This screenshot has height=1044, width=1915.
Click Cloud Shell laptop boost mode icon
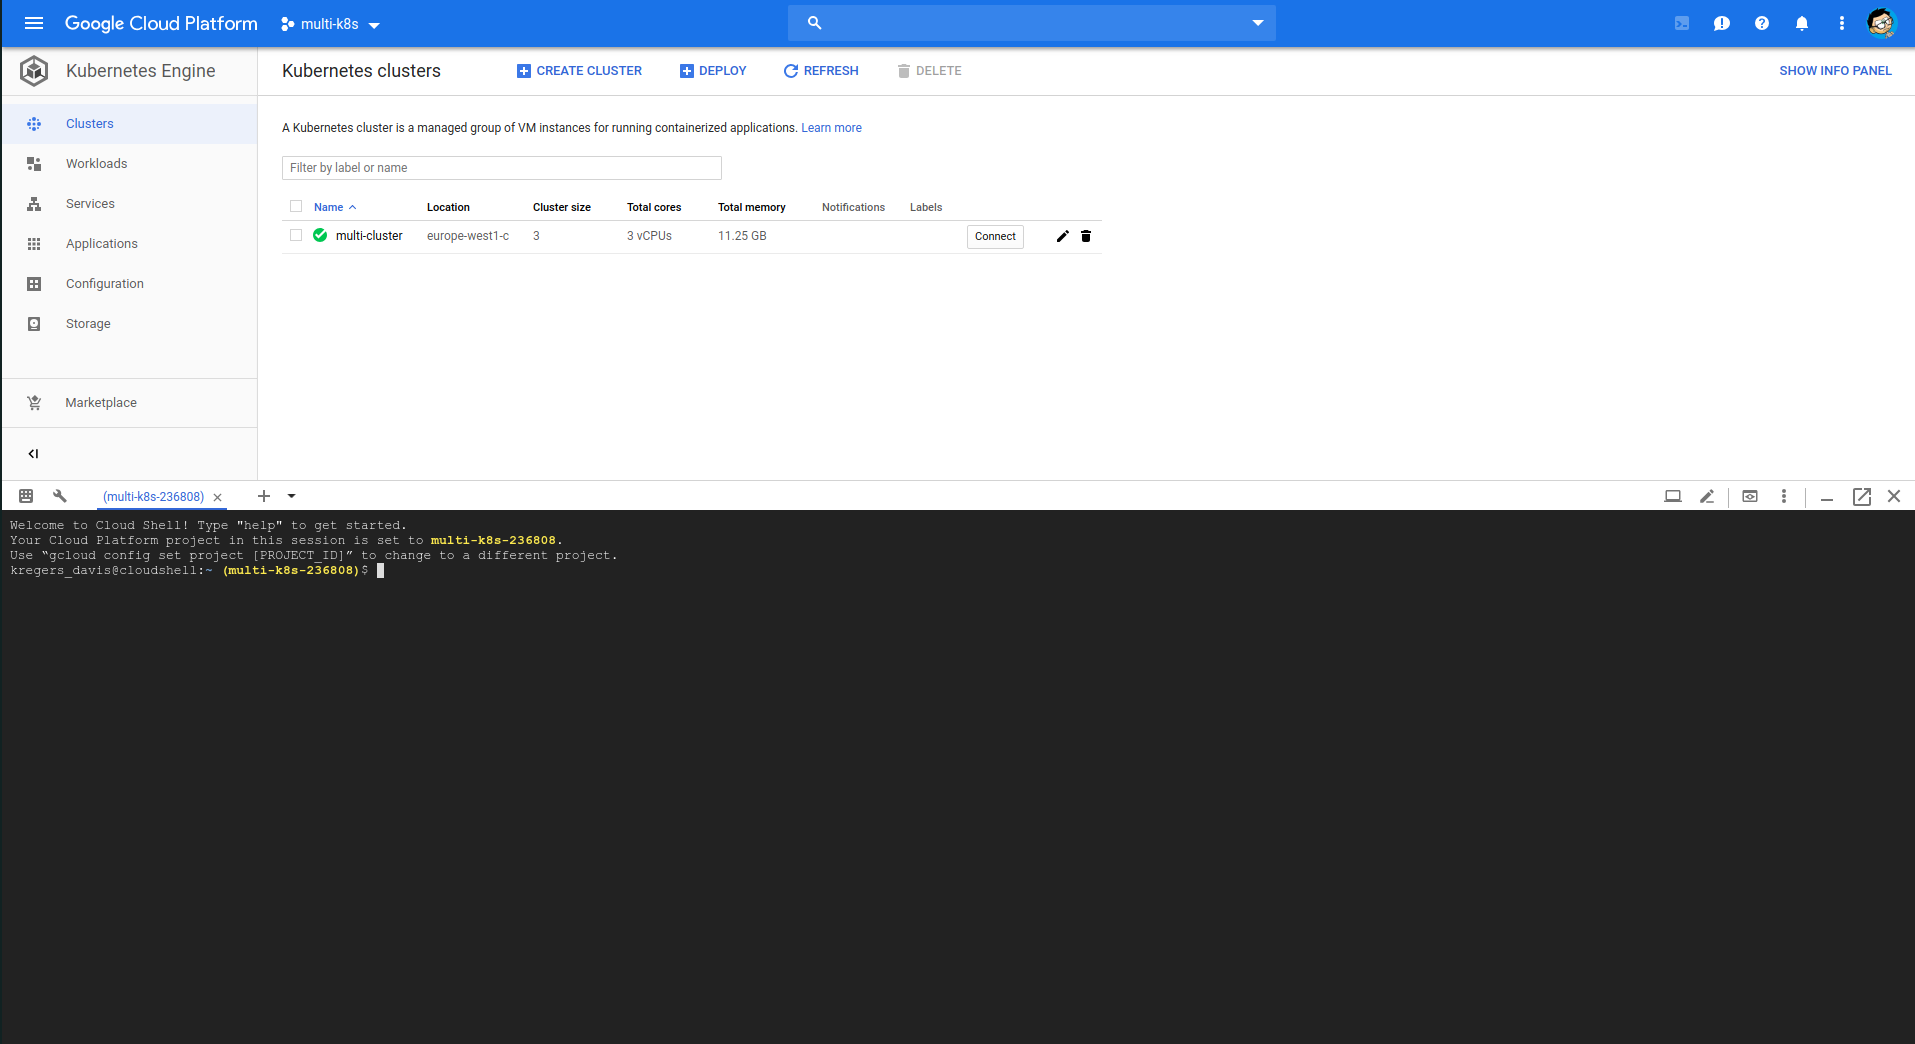point(1673,496)
